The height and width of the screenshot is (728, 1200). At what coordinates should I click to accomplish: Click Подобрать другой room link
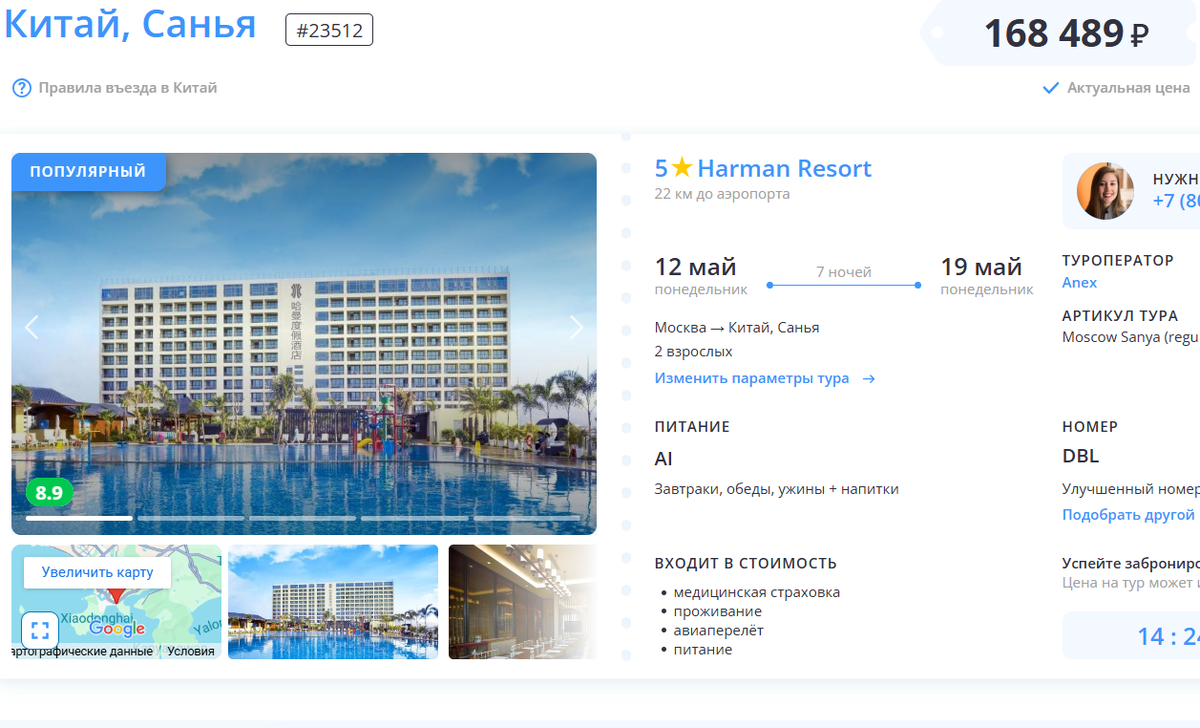coord(1128,515)
